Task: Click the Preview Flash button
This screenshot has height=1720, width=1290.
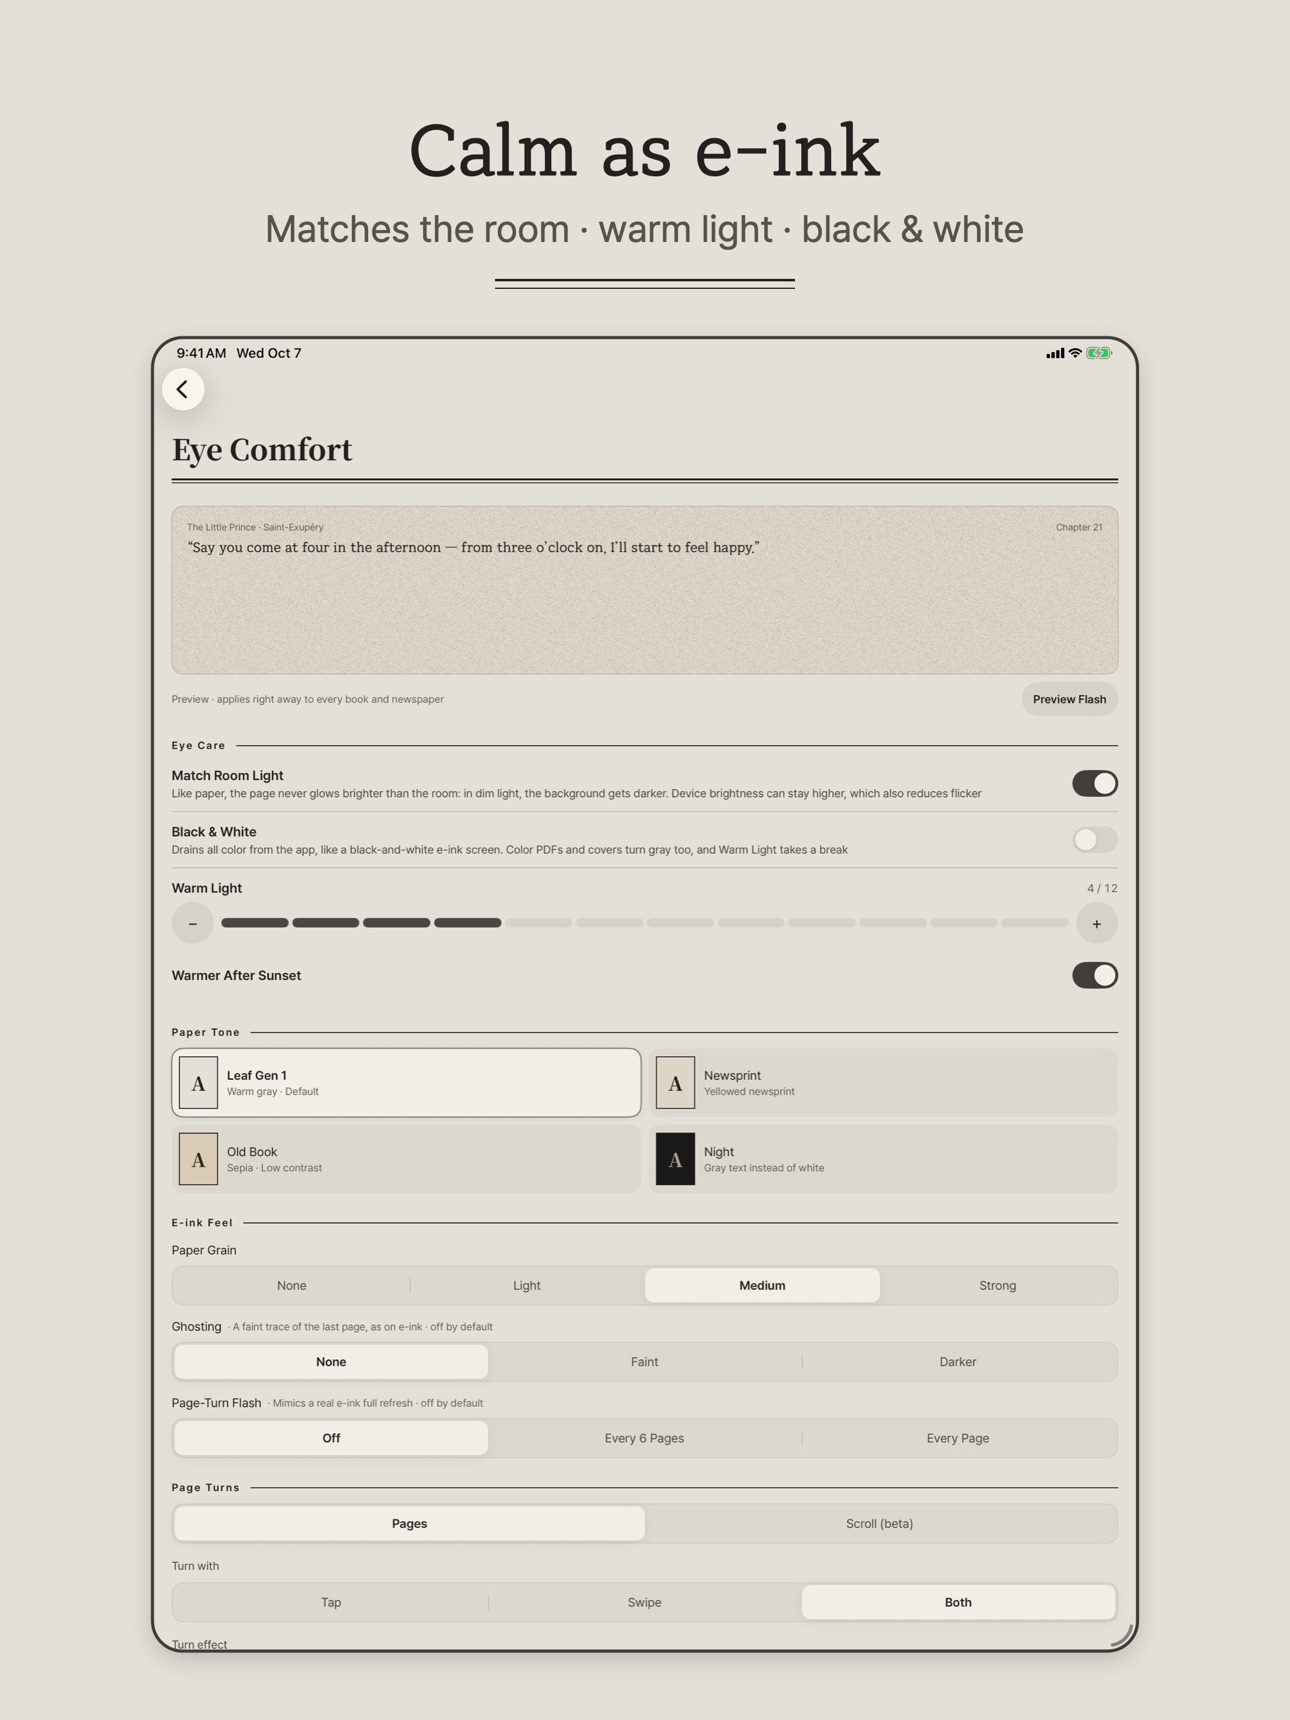Action: pyautogui.click(x=1069, y=699)
